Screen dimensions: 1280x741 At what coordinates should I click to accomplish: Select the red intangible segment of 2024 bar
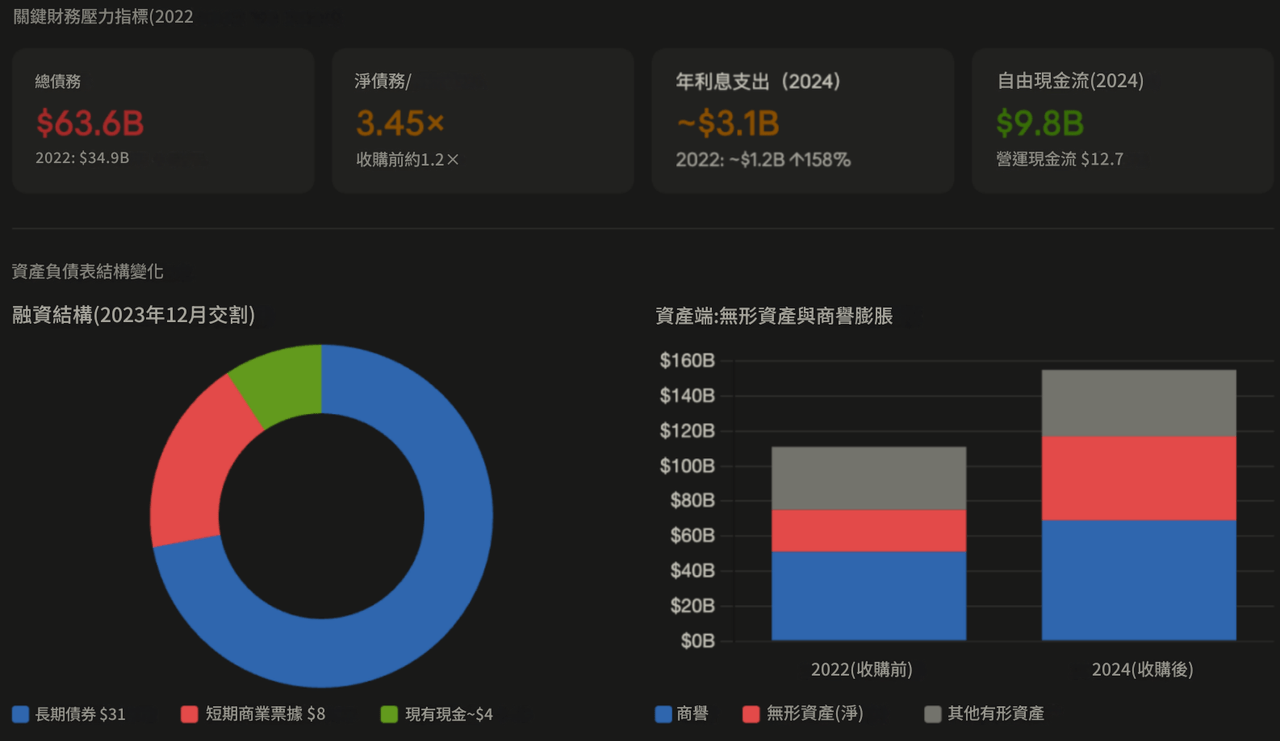[x=1139, y=478]
